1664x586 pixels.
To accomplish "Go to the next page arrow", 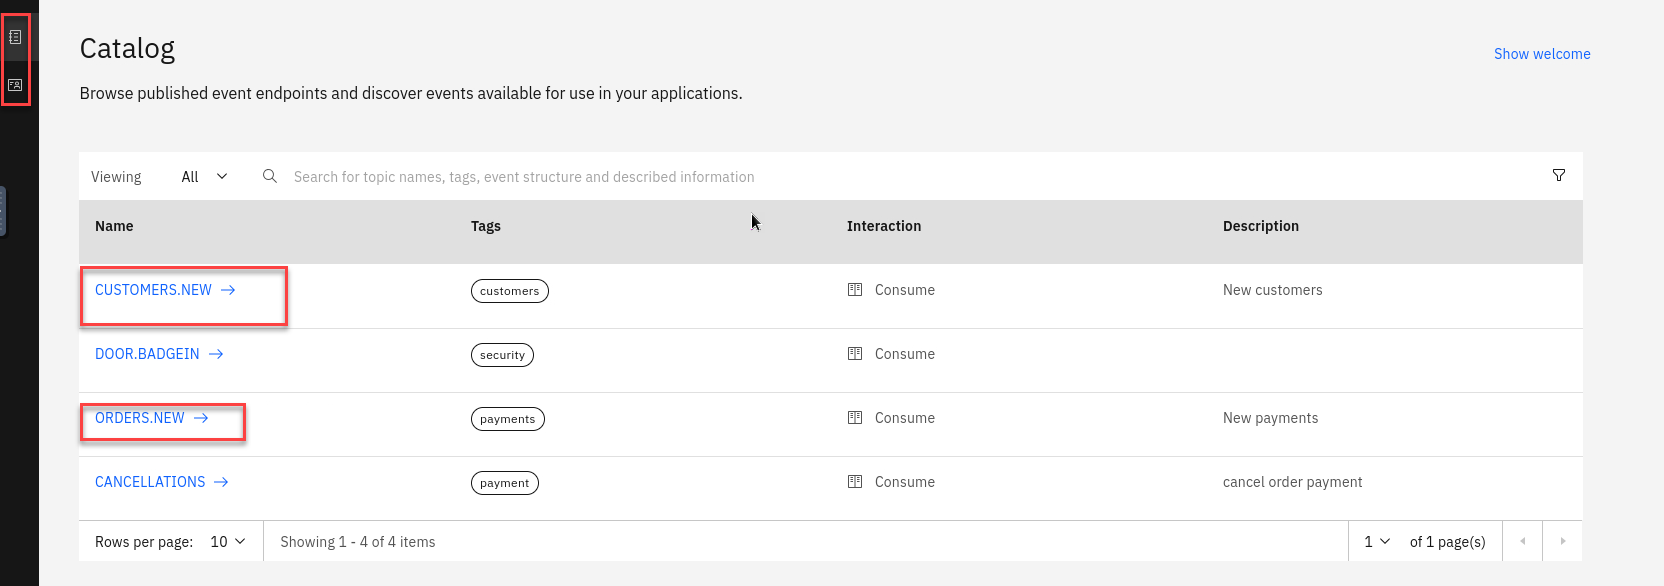I will [1562, 542].
